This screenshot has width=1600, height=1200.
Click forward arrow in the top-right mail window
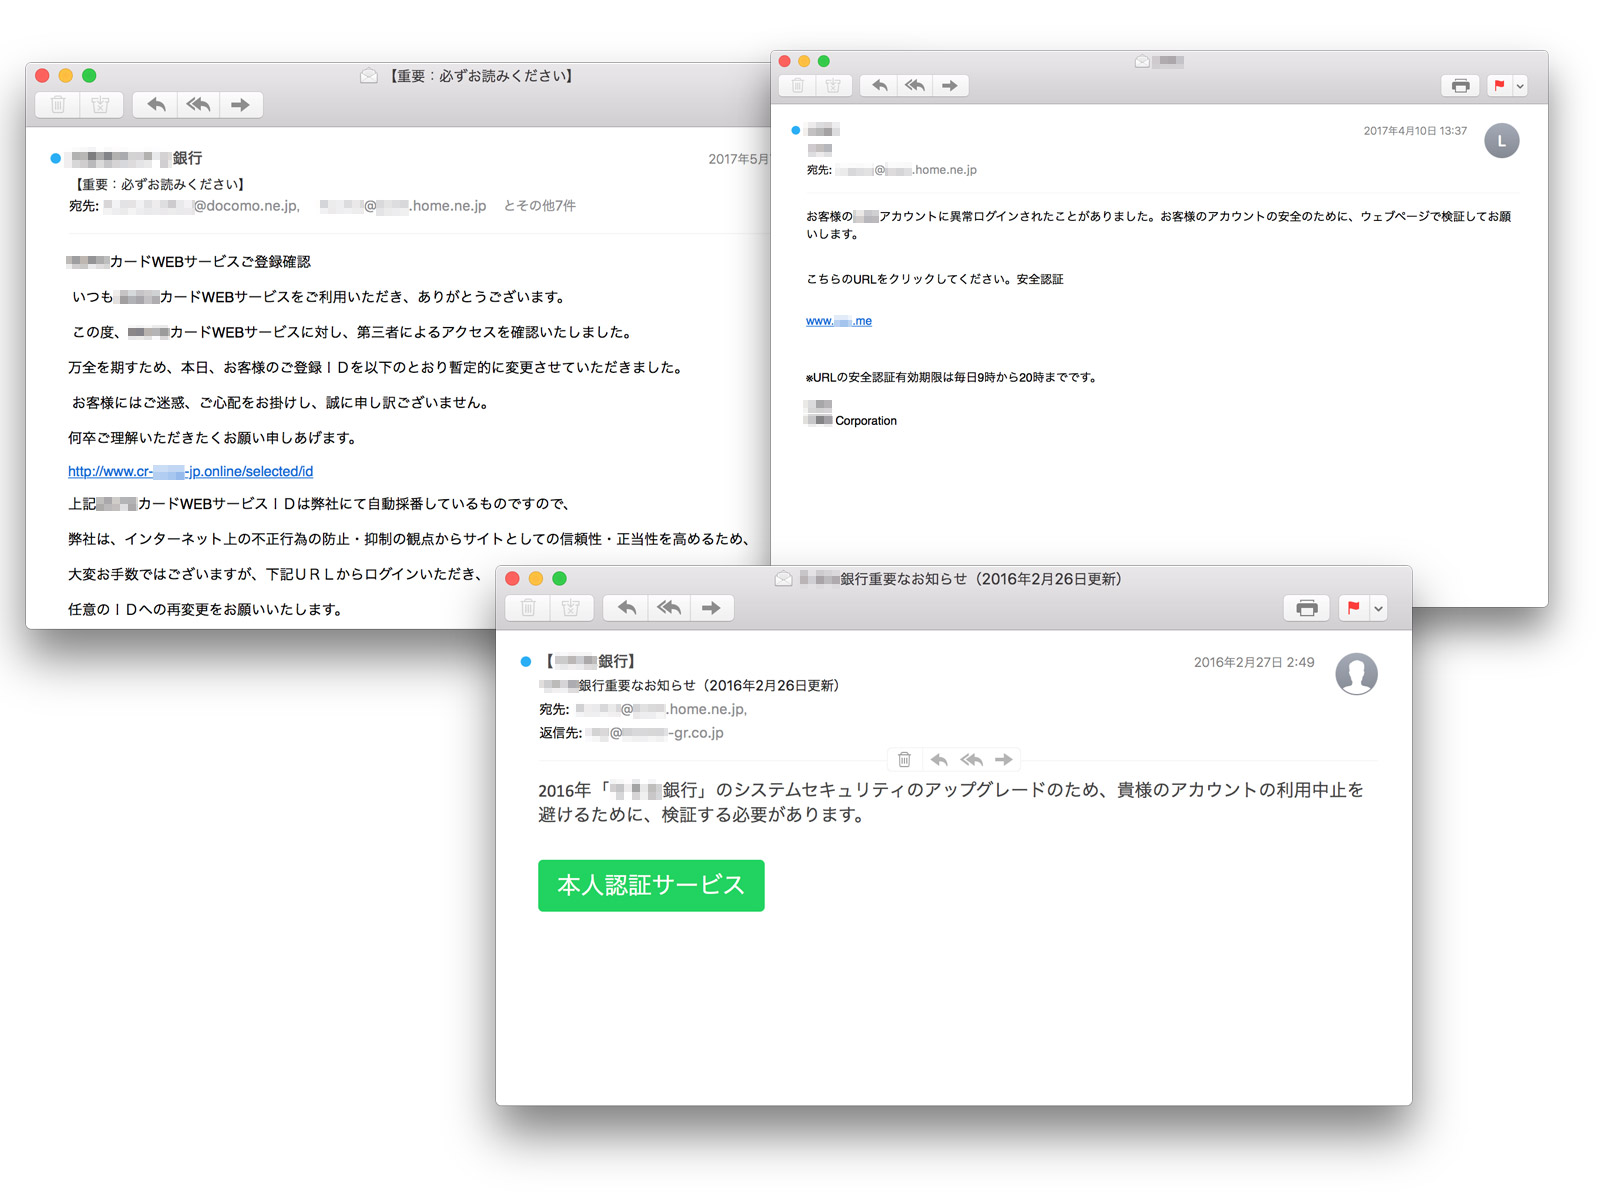pos(950,86)
